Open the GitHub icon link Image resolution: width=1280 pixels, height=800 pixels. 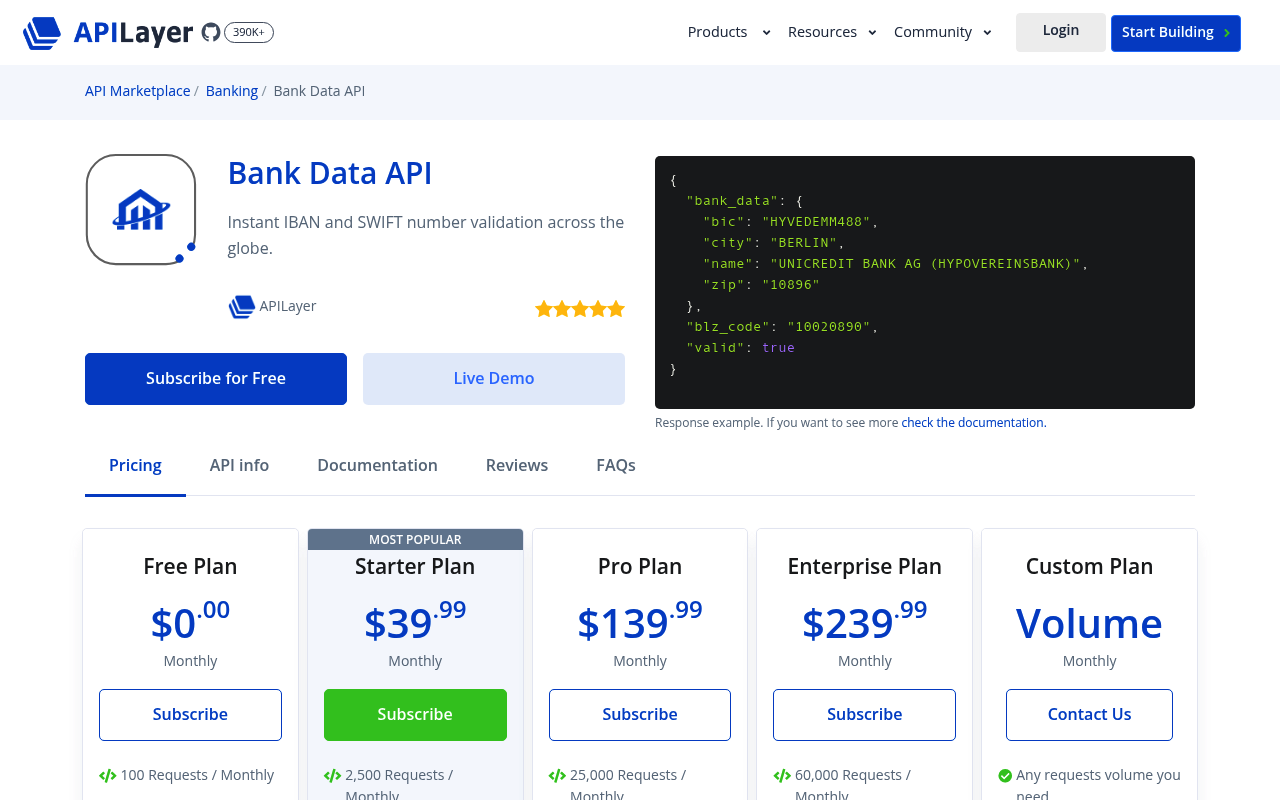click(211, 32)
